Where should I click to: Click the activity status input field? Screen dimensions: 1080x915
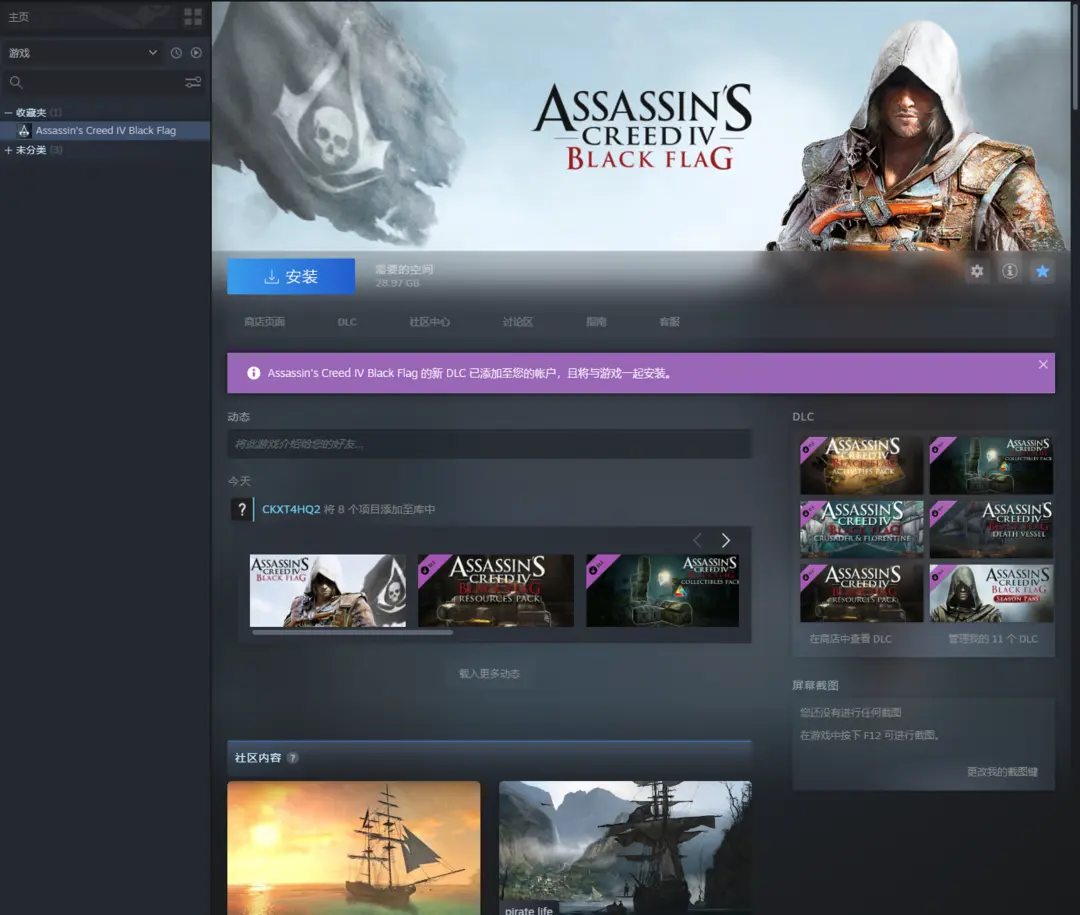(489, 444)
